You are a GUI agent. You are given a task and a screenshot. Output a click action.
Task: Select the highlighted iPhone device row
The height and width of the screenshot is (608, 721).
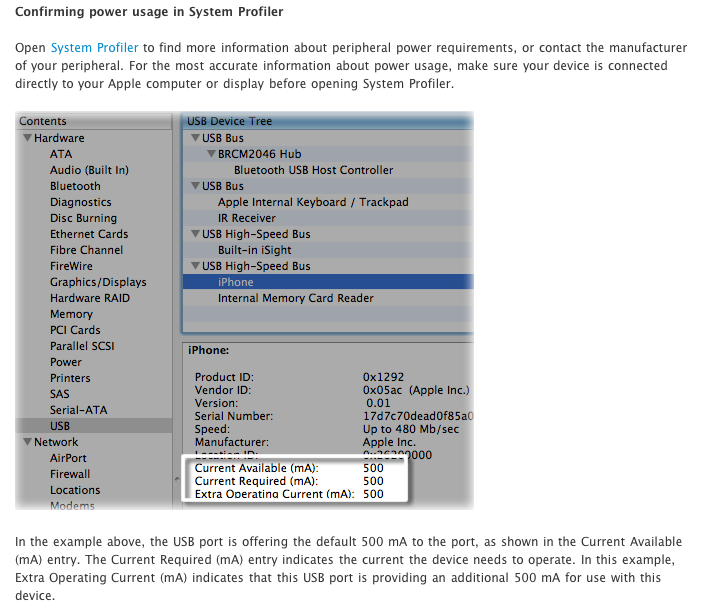[x=328, y=282]
